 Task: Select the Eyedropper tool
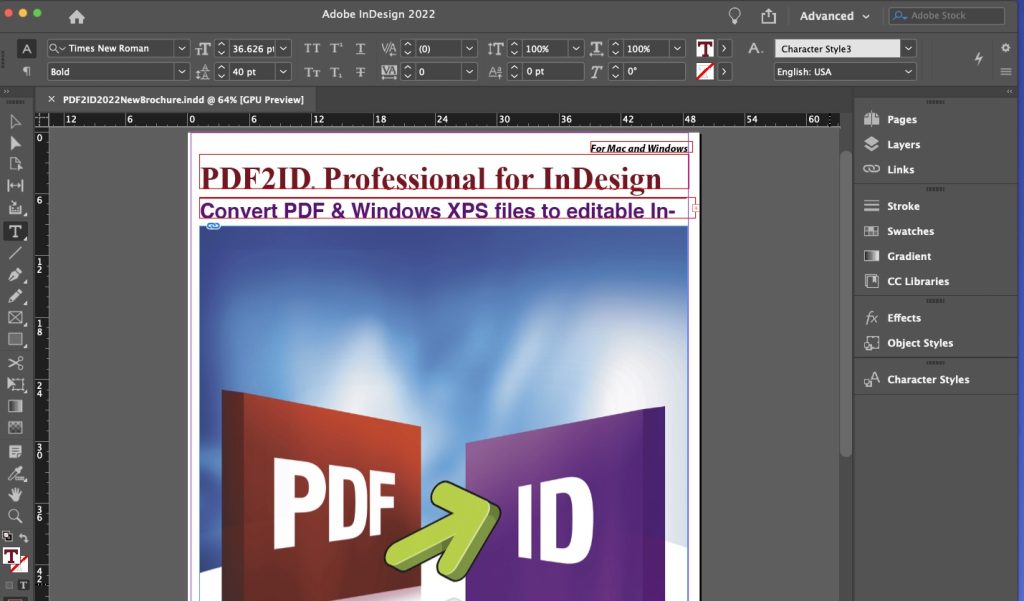click(x=15, y=472)
